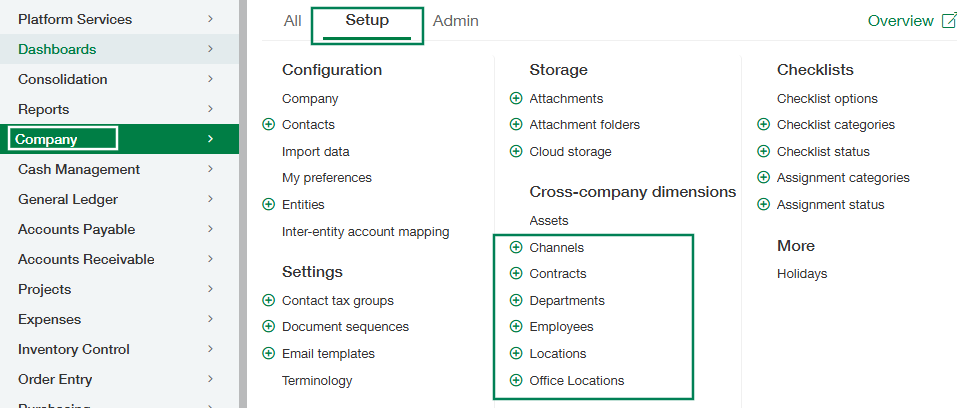This screenshot has width=957, height=408.
Task: Open the Inventory Control menu item
Action: click(x=119, y=349)
